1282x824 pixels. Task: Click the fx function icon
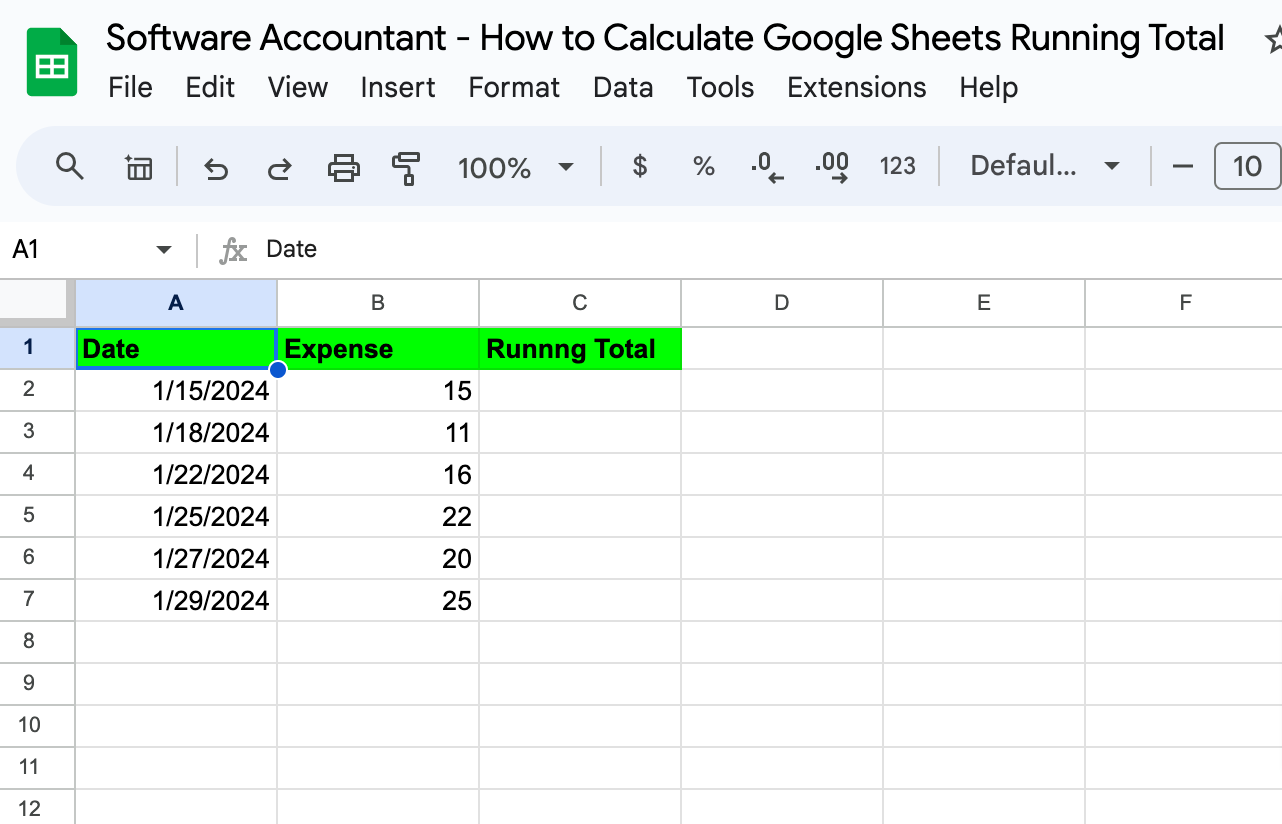233,250
